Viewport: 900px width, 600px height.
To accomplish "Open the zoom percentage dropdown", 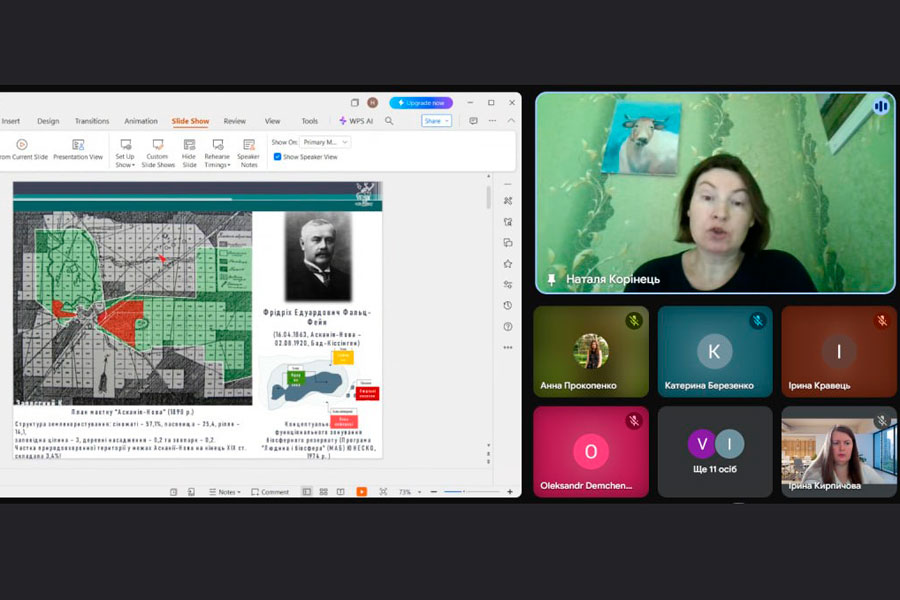I will point(410,492).
